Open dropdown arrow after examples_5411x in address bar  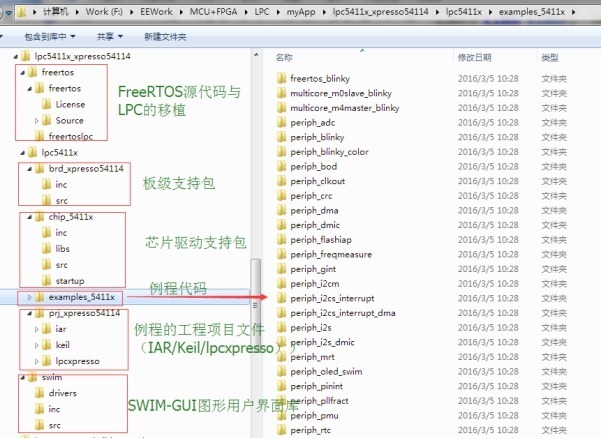coord(573,12)
